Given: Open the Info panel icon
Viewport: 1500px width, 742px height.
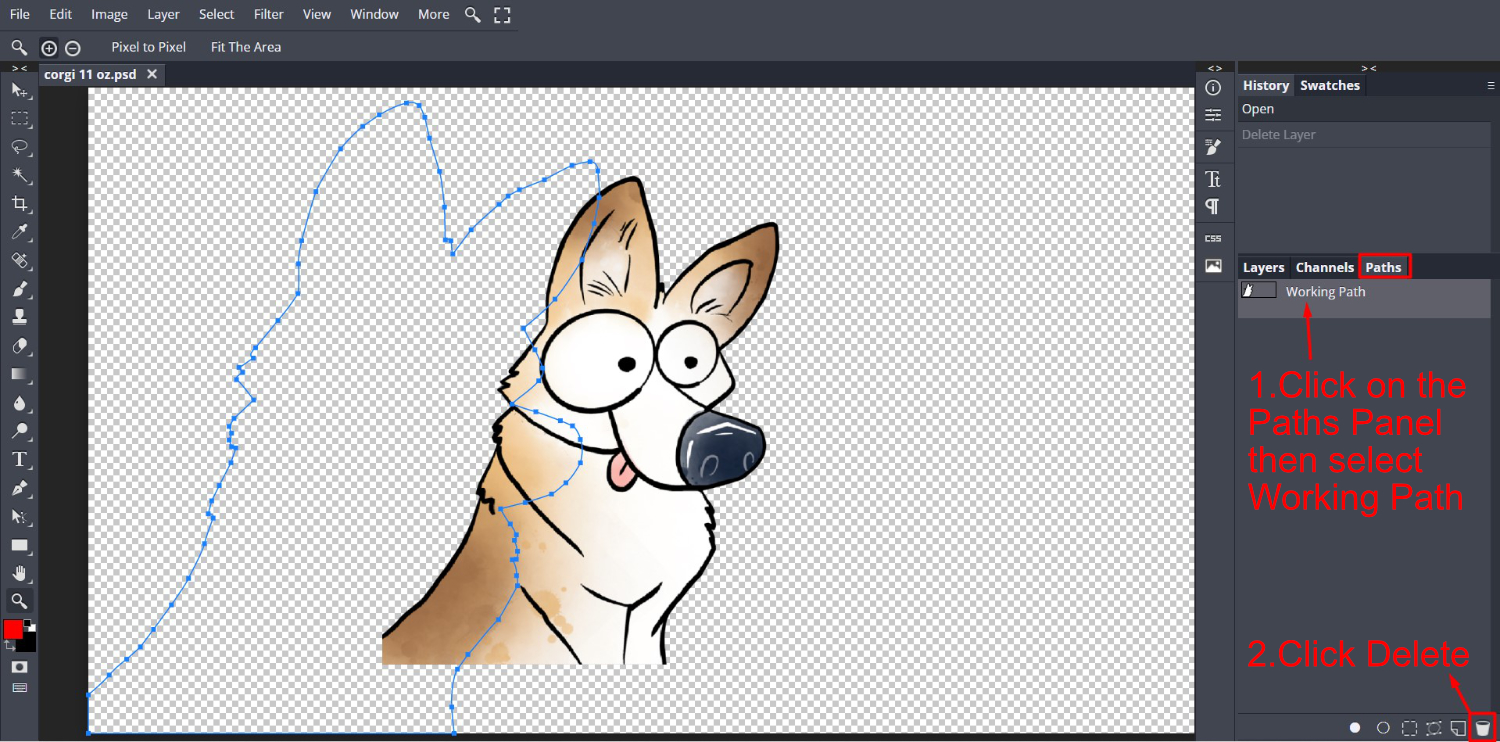Looking at the screenshot, I should 1213,88.
